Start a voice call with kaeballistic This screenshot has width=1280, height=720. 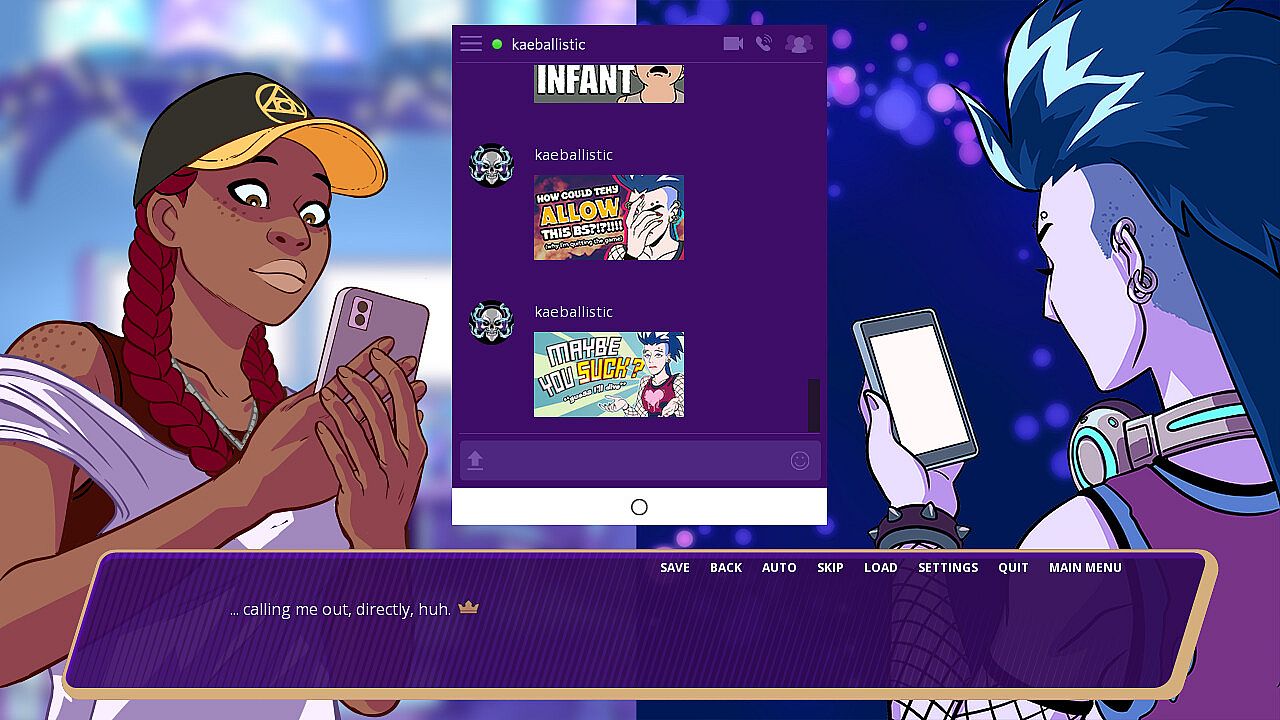click(764, 44)
